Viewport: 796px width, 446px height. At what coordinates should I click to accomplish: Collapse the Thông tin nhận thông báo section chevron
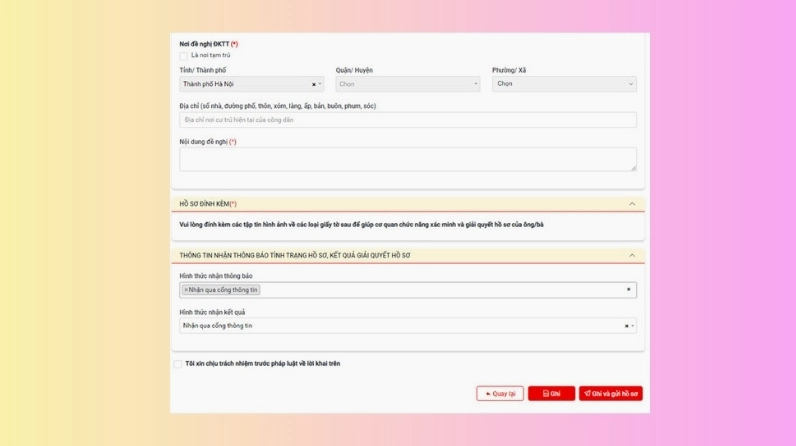pyautogui.click(x=631, y=256)
